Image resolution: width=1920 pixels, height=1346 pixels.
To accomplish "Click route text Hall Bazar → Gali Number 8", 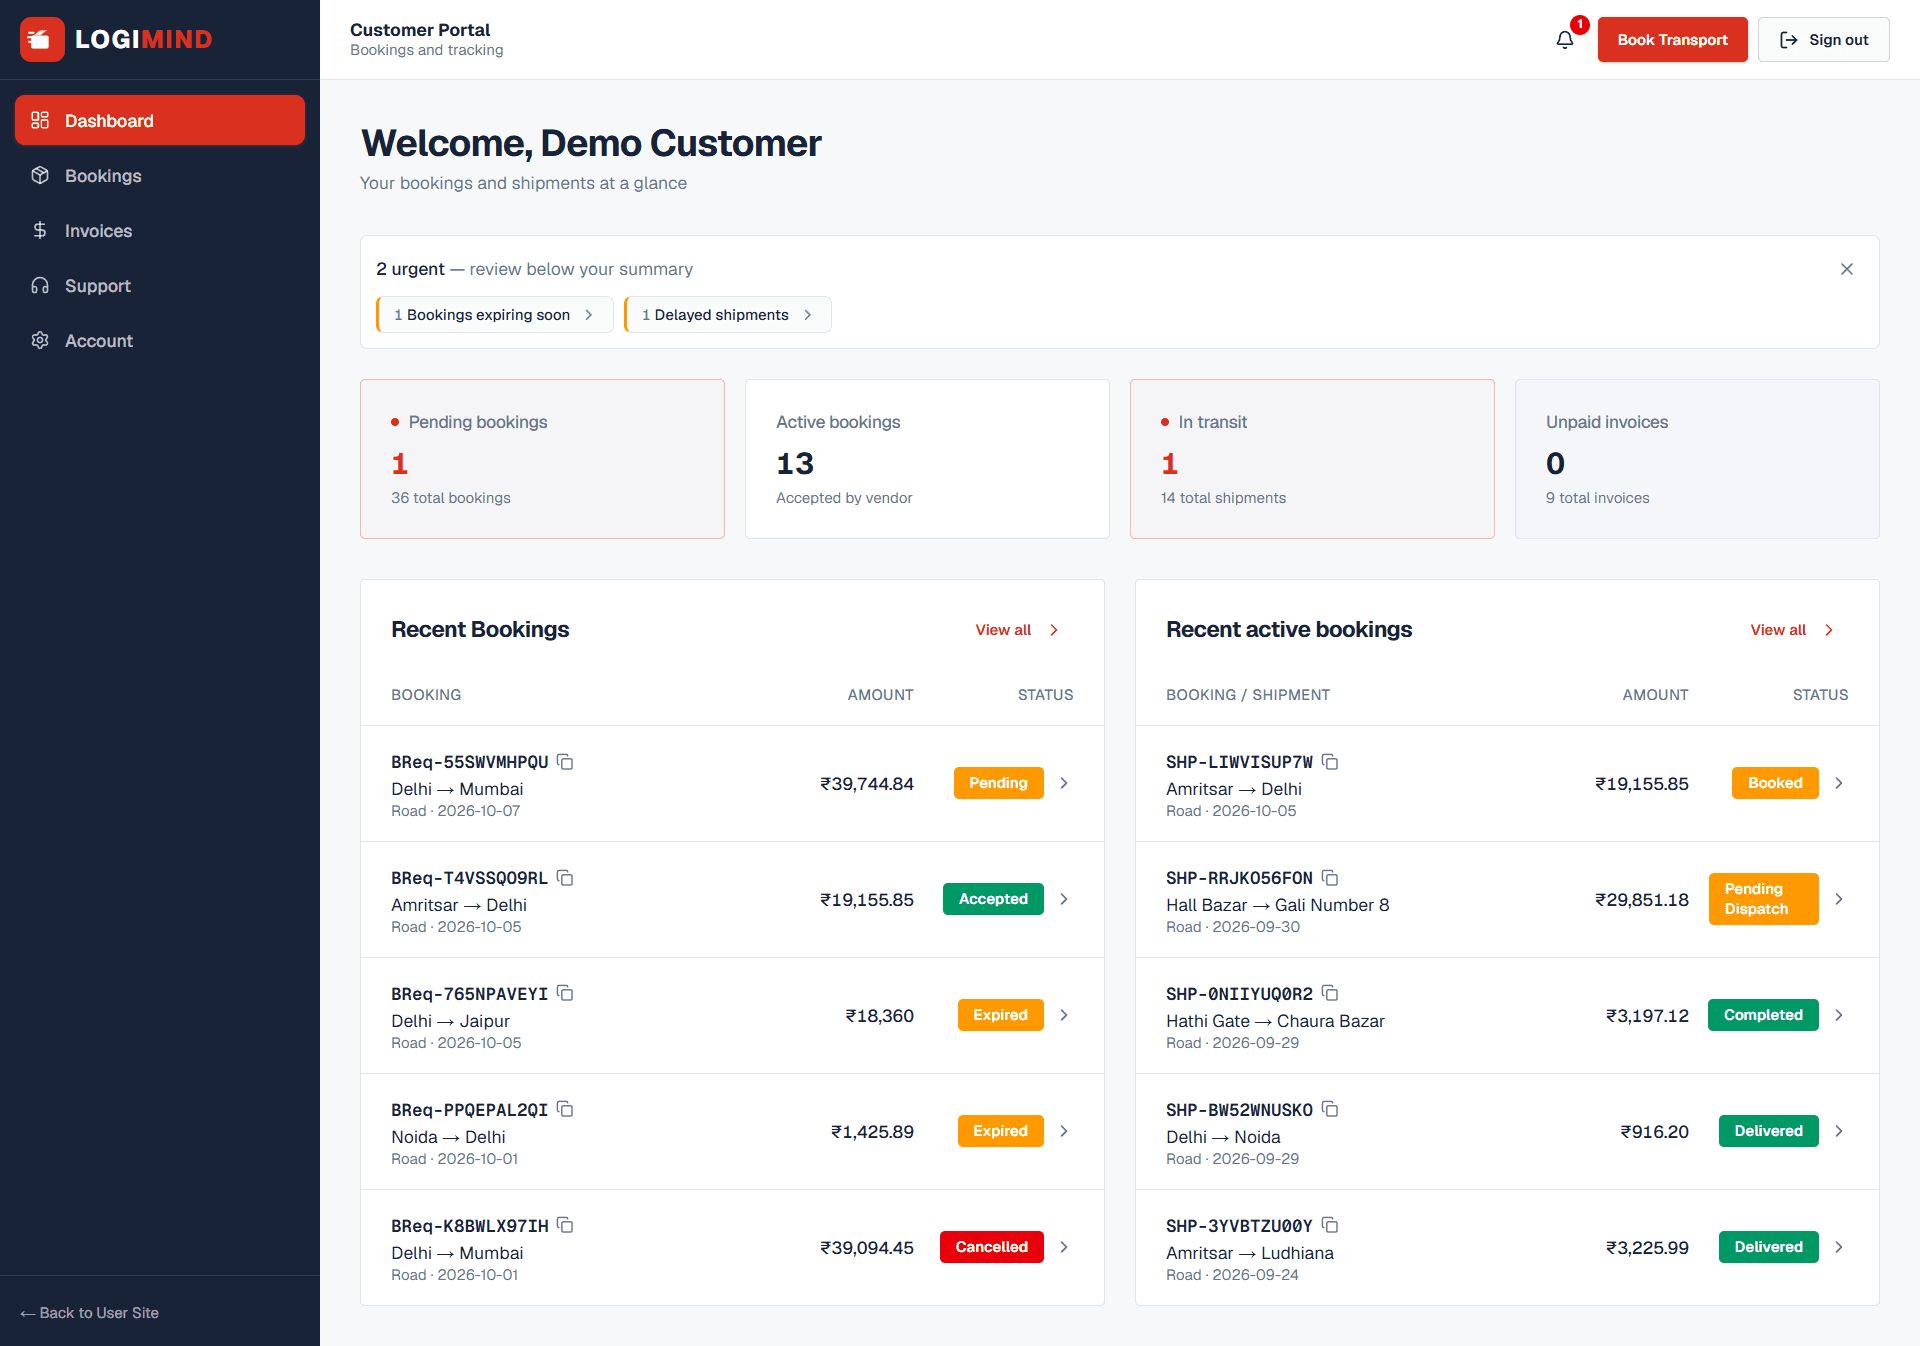I will tap(1277, 905).
